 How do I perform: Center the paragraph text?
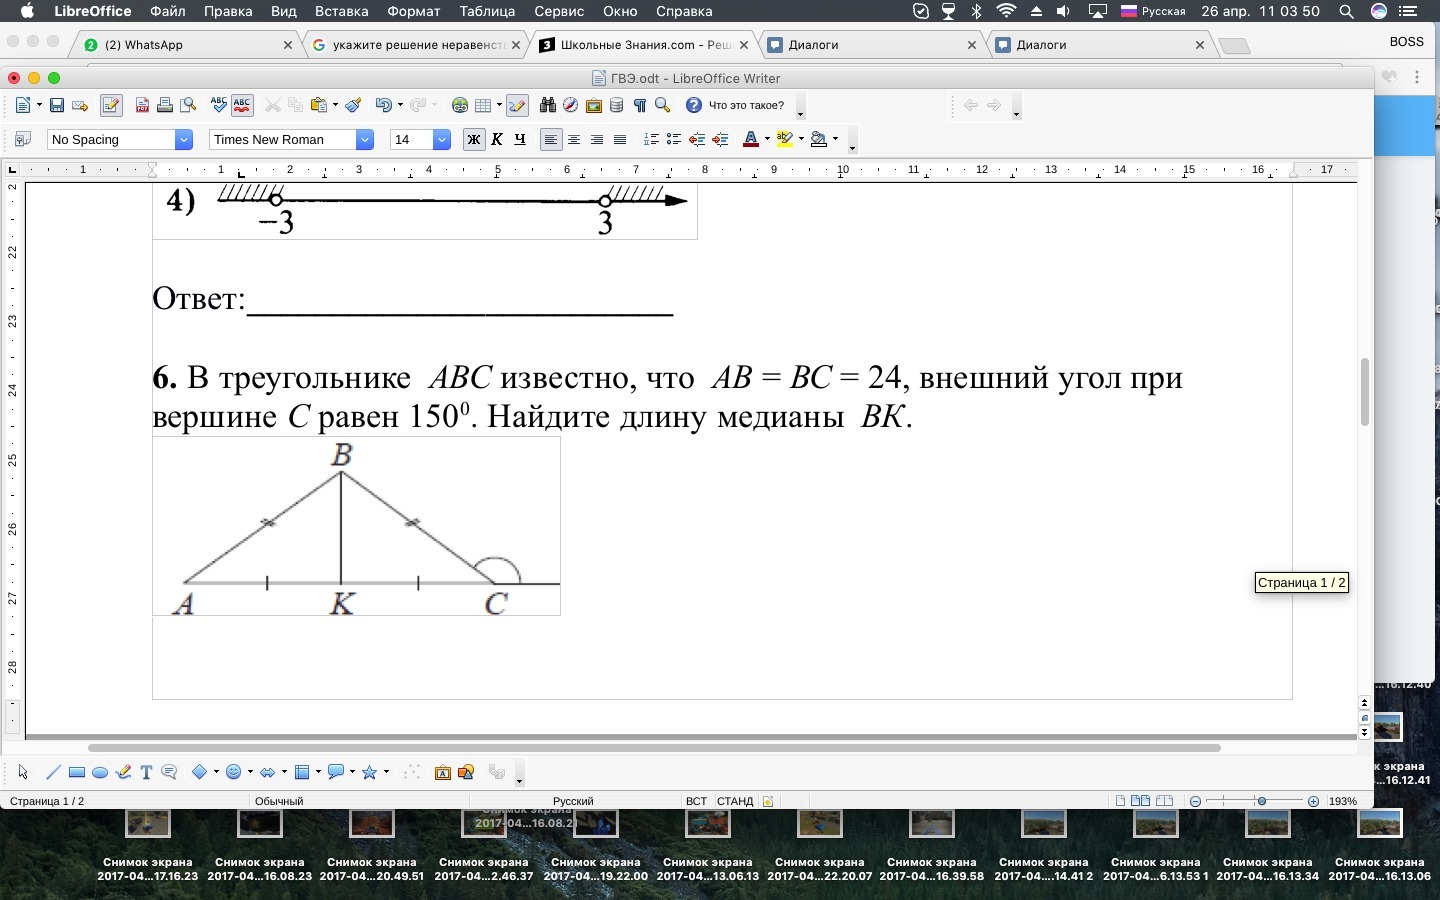click(x=574, y=140)
